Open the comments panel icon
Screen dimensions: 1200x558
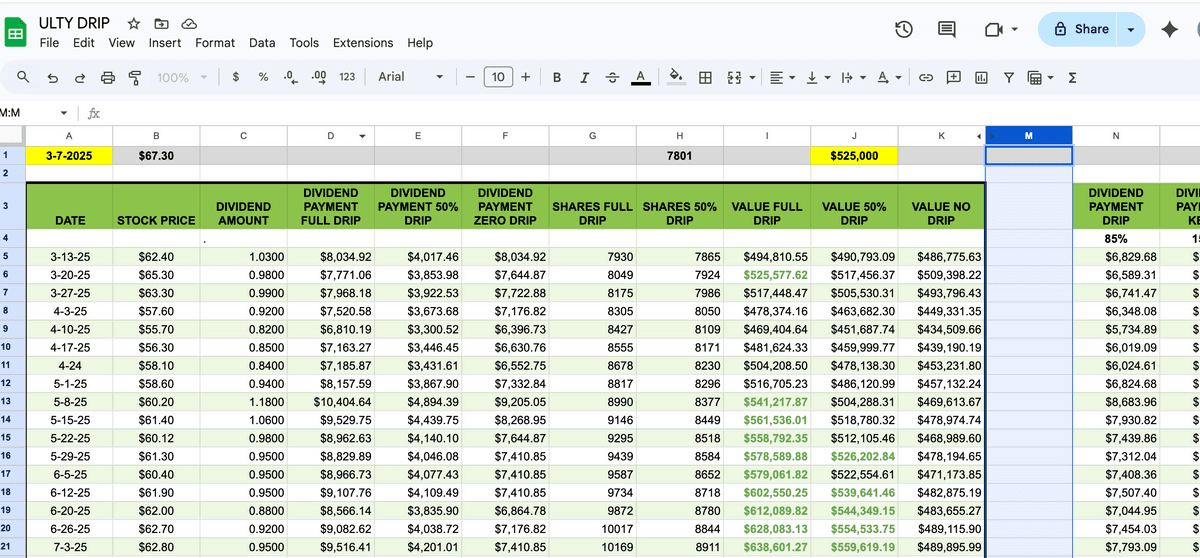click(947, 30)
